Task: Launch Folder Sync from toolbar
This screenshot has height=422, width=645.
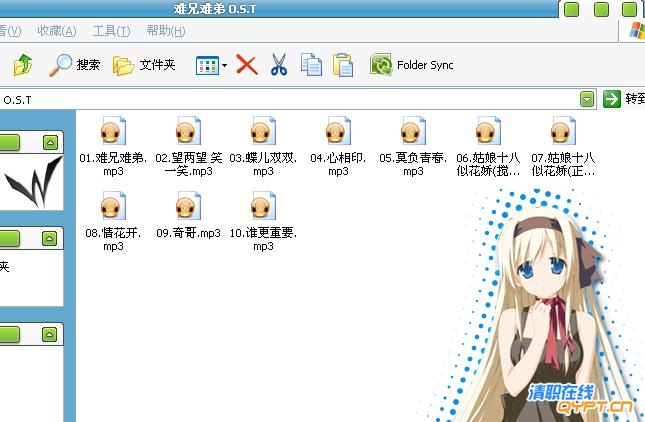Action: (411, 65)
